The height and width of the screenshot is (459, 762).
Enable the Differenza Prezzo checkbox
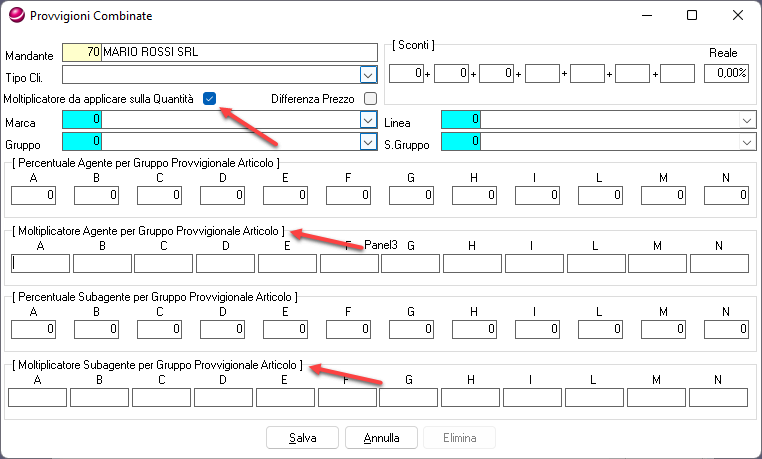[371, 98]
